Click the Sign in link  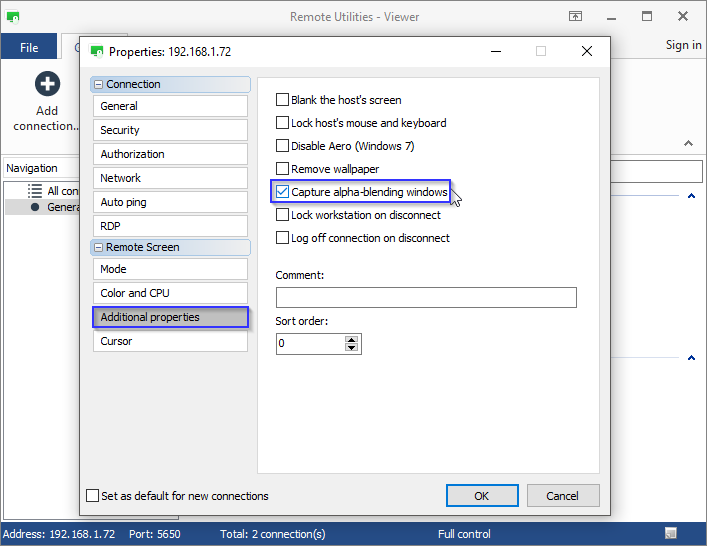click(683, 45)
